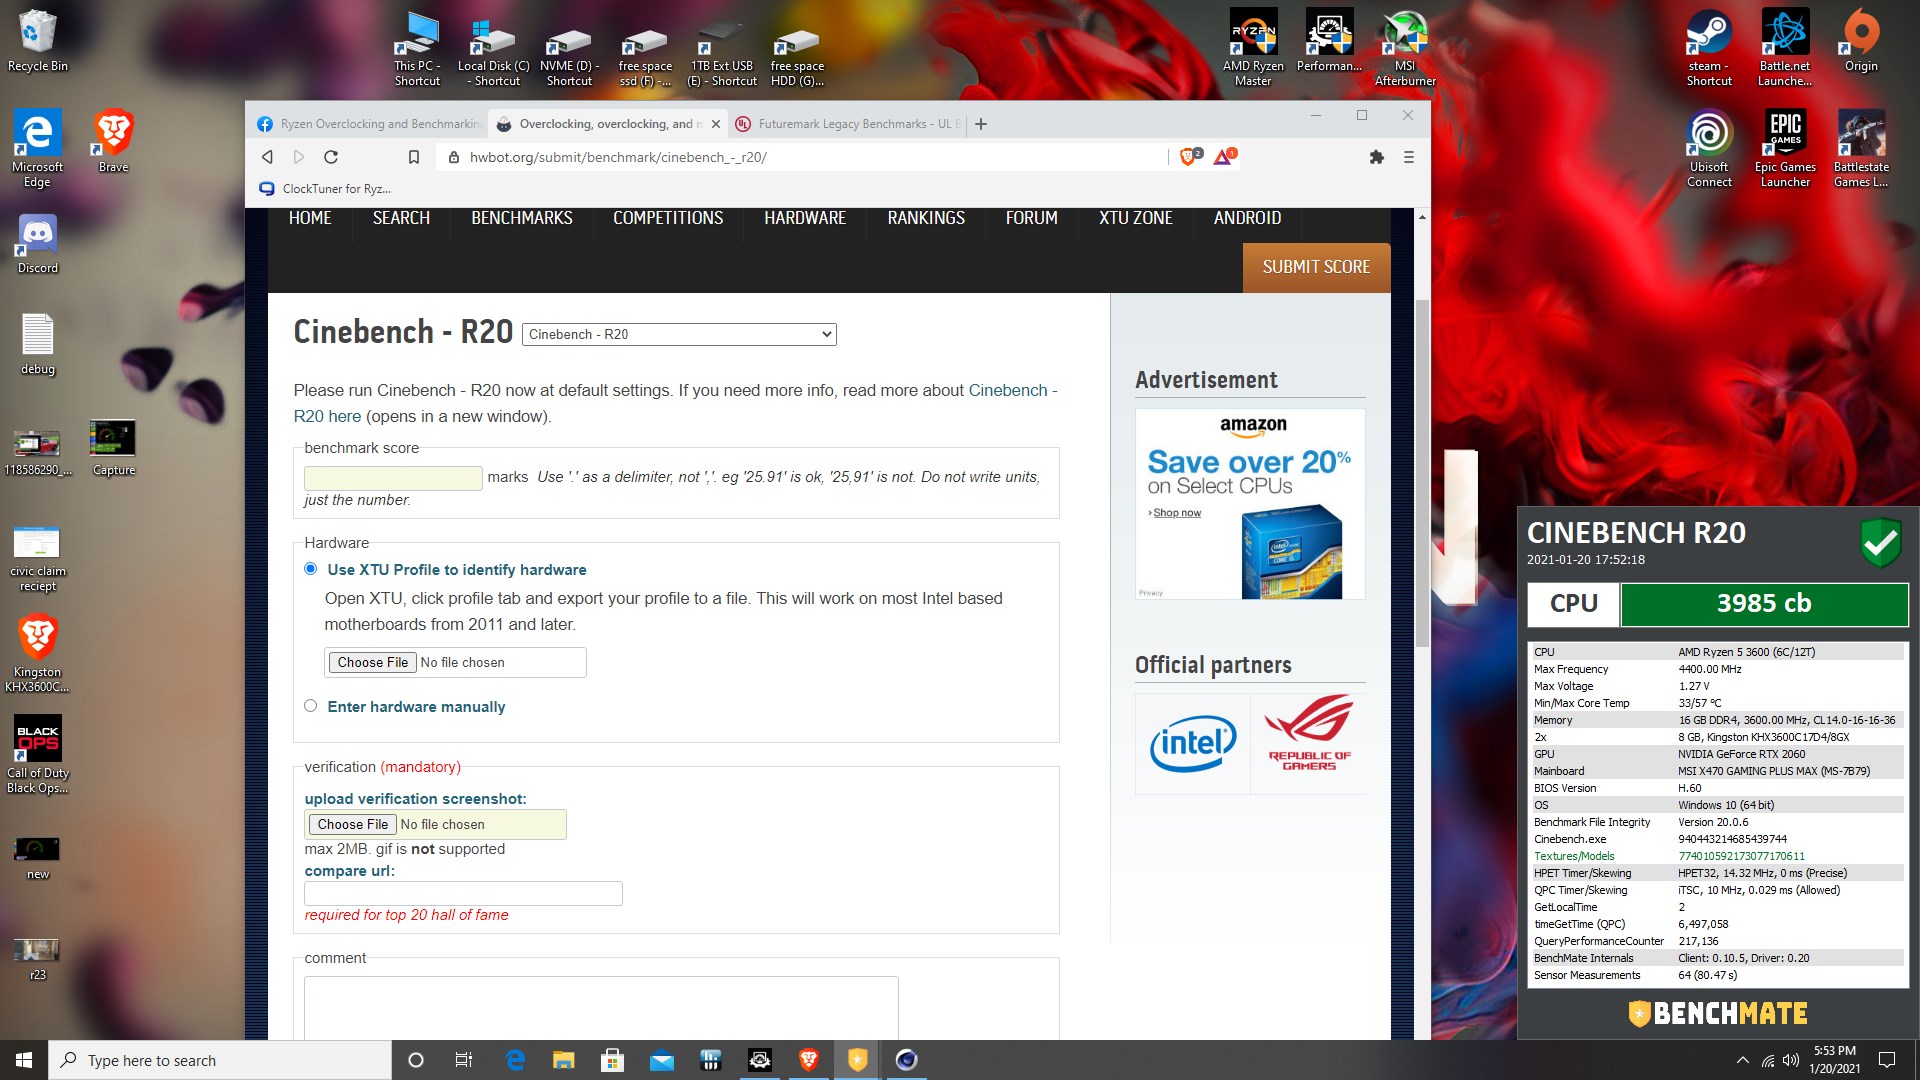This screenshot has height=1080, width=1920.
Task: Show hidden system tray icons chevron
Action: tap(1742, 1060)
